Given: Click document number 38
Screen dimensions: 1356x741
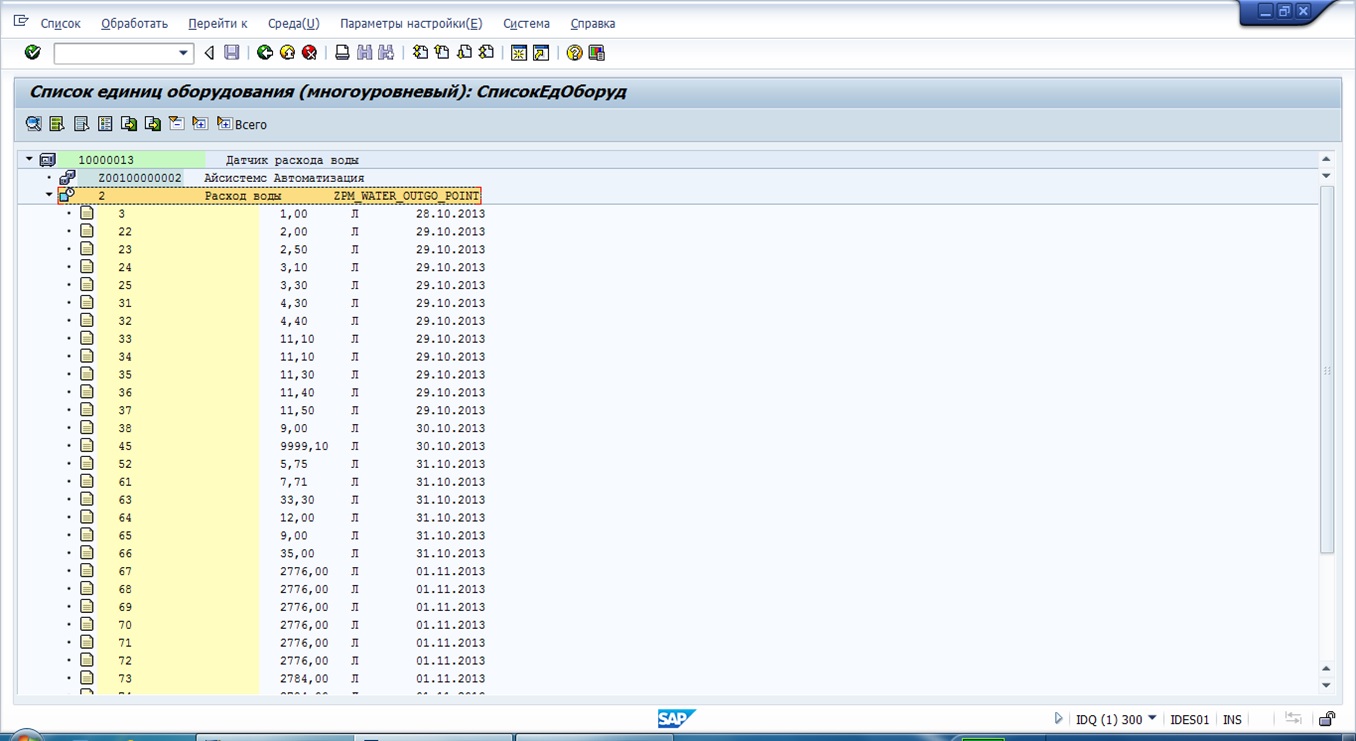Looking at the screenshot, I should pyautogui.click(x=125, y=428).
